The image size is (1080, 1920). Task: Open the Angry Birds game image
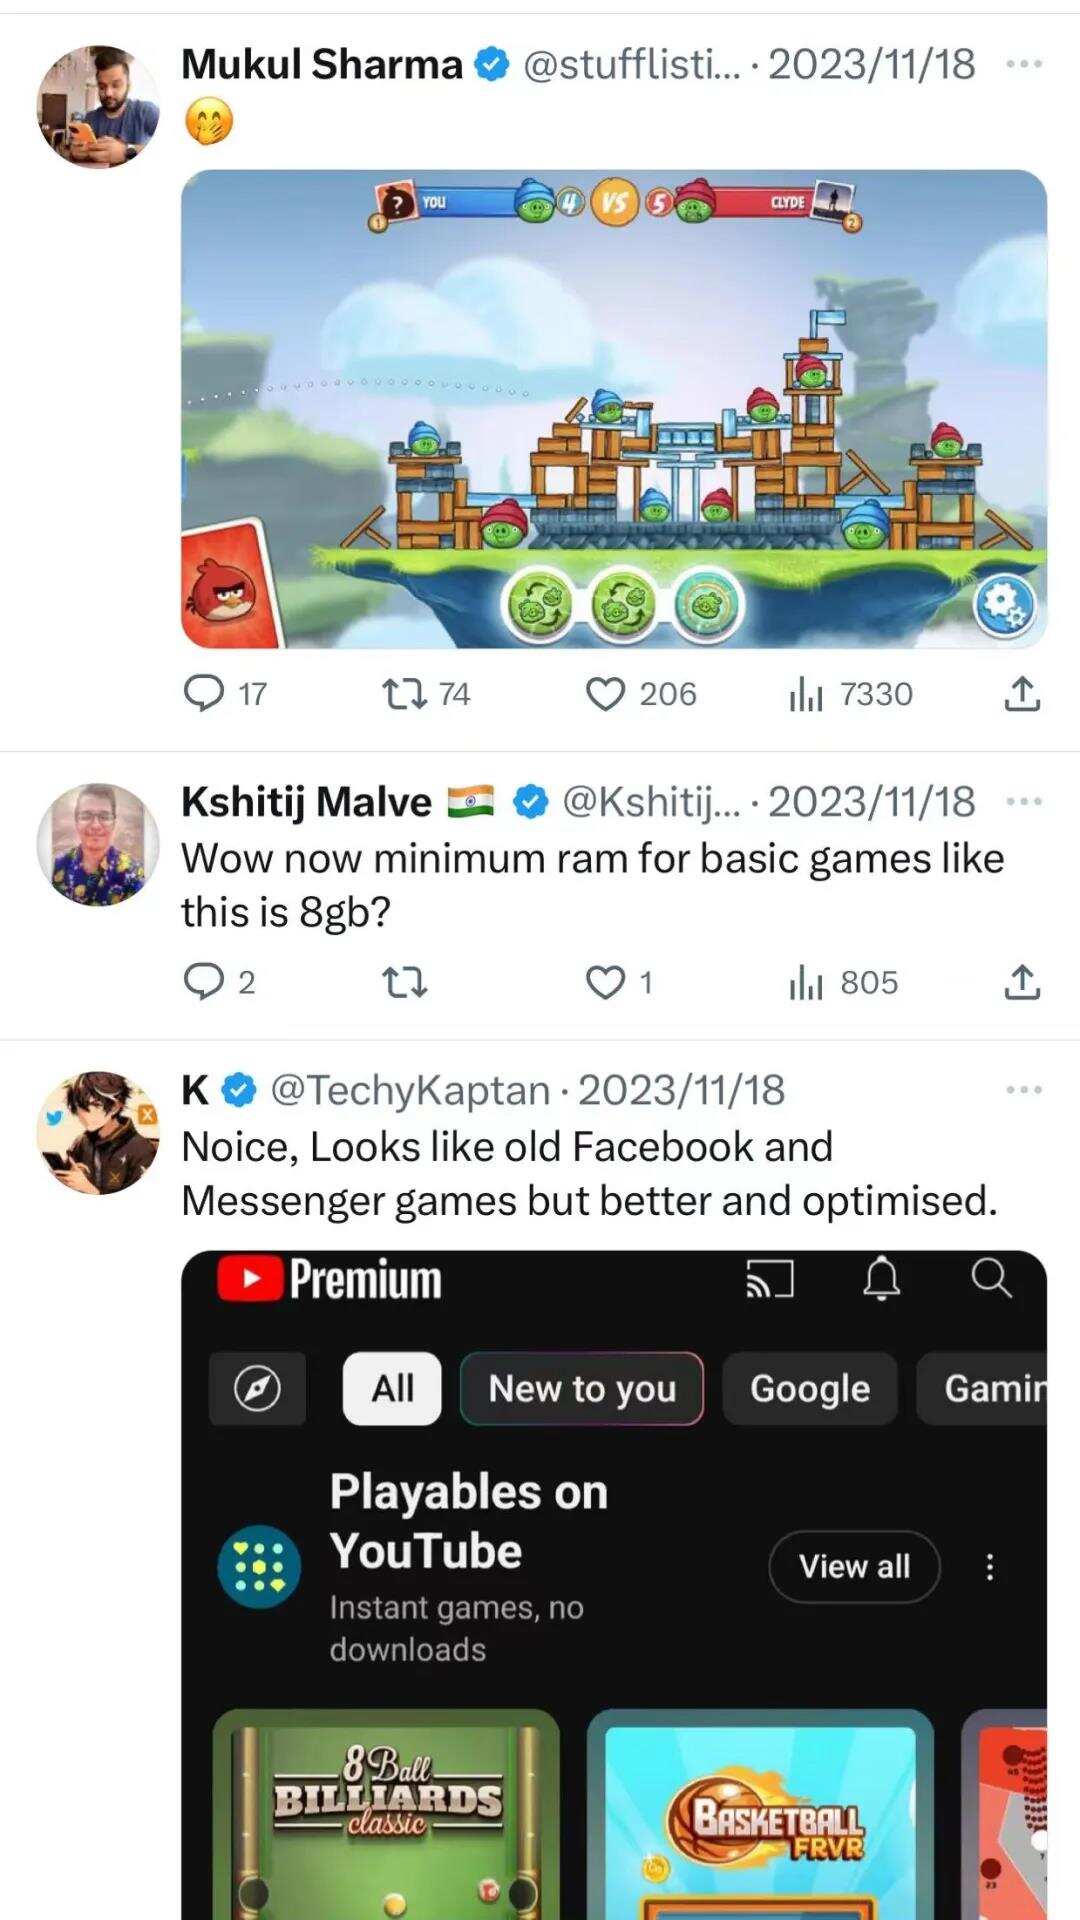613,408
